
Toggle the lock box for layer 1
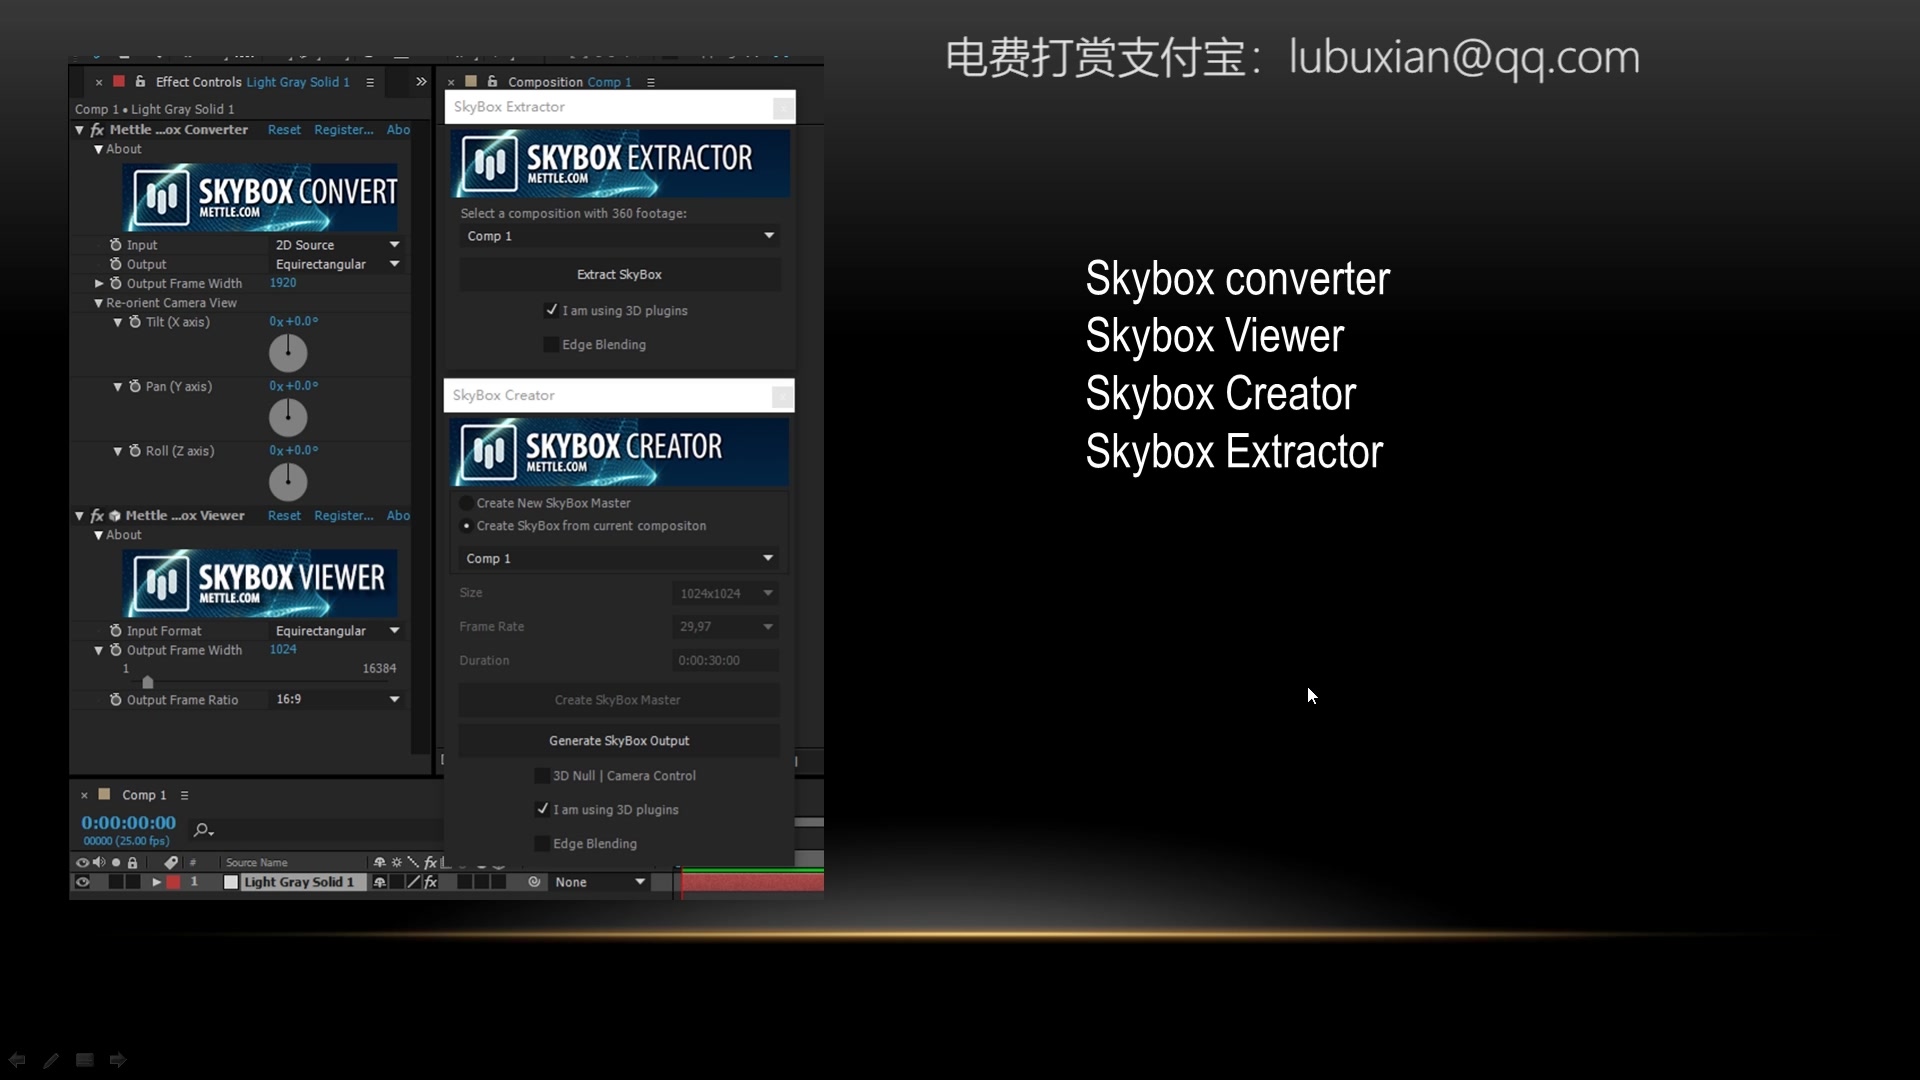(x=132, y=882)
